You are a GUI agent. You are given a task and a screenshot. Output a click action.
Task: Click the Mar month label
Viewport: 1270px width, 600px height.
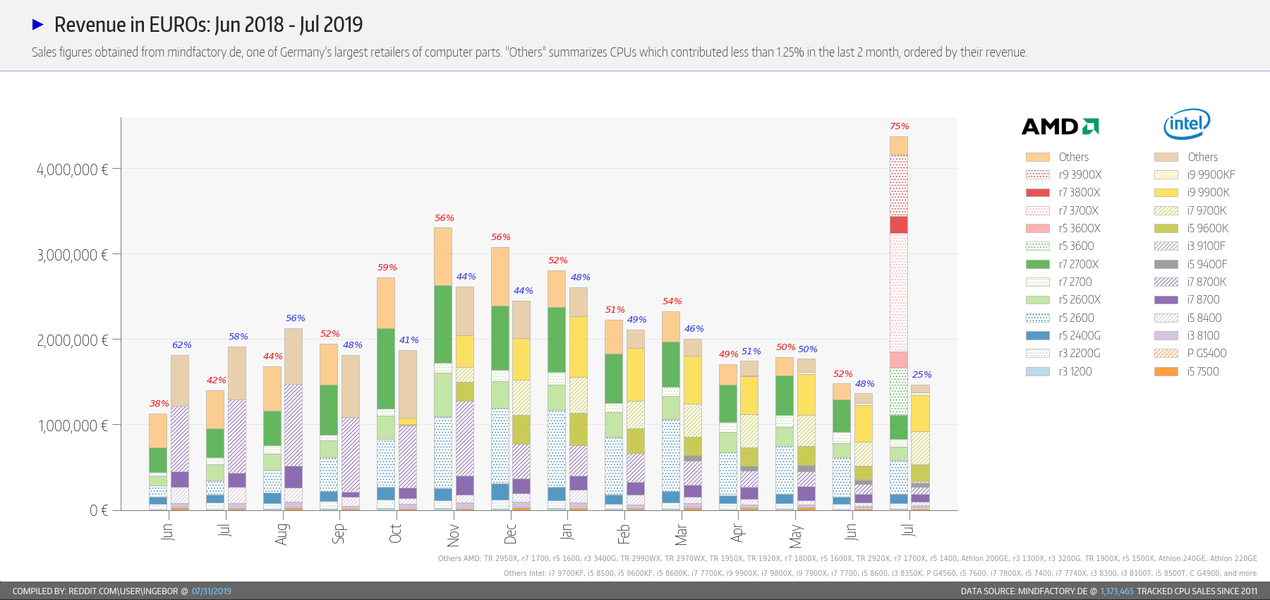(680, 532)
